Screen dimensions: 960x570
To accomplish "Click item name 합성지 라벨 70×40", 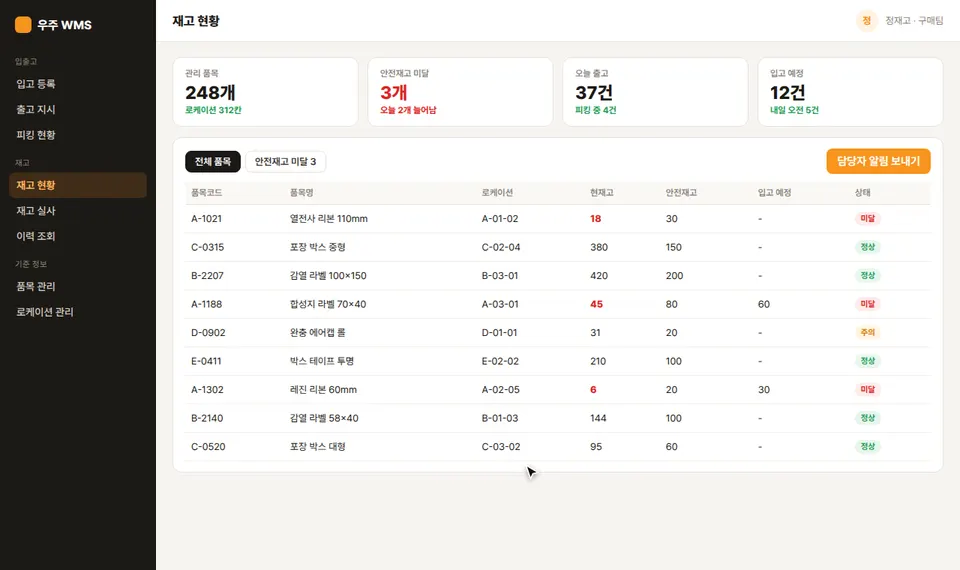I will (x=328, y=304).
